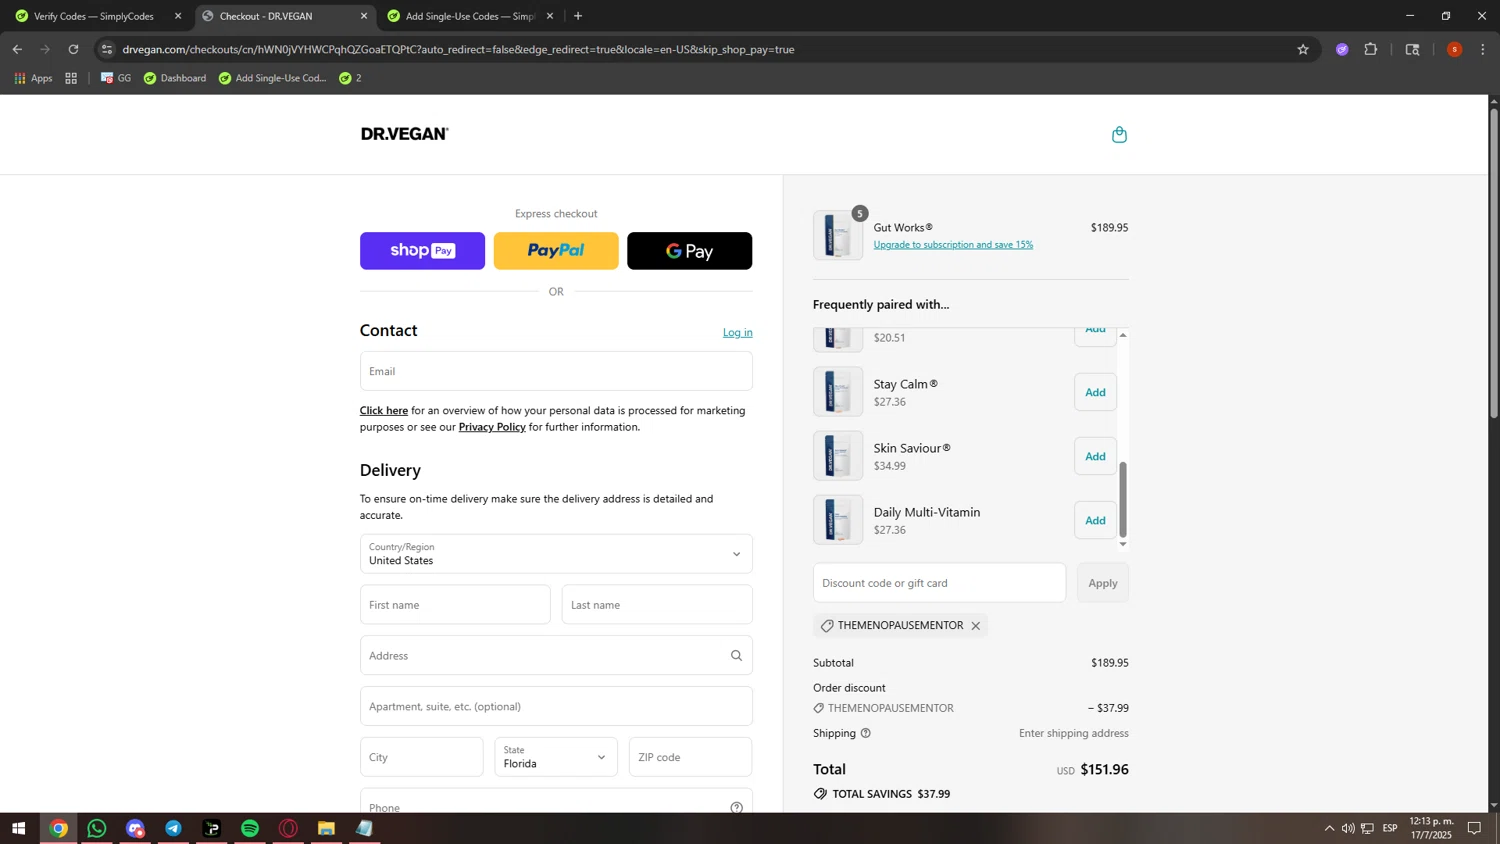This screenshot has width=1500, height=844.
Task: Click the Log in link
Action: 738,332
